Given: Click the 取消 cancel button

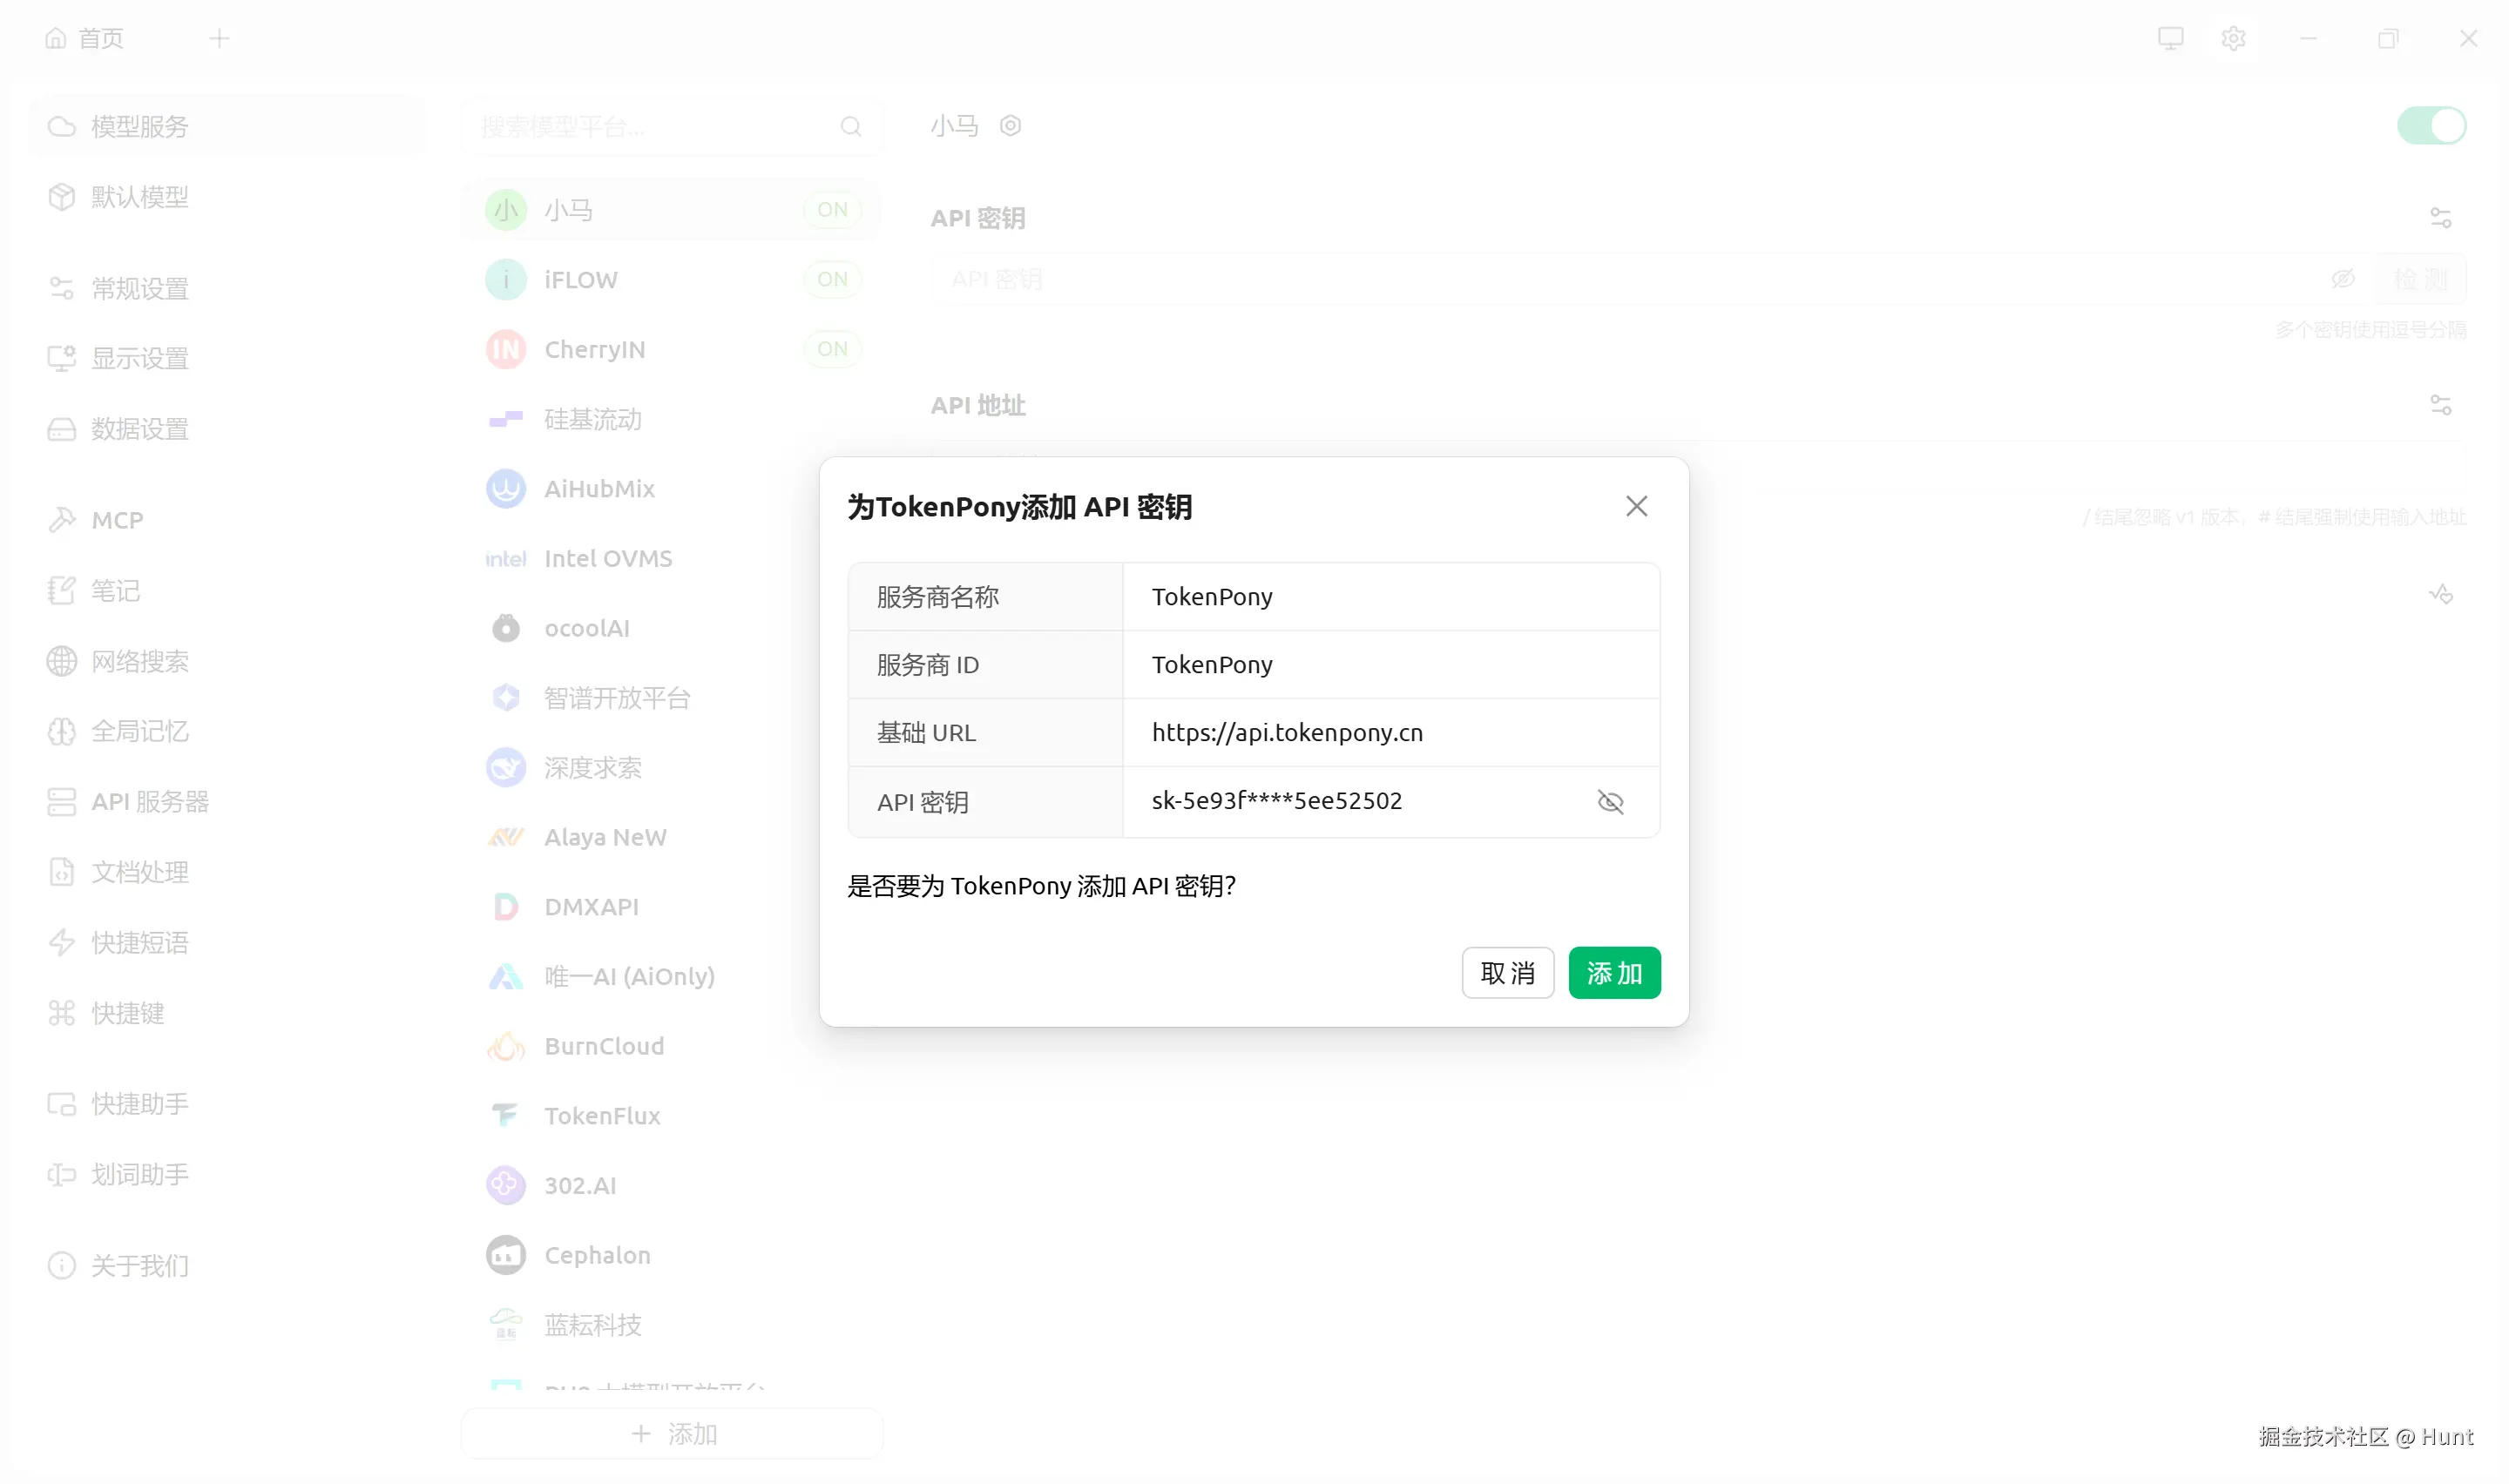Looking at the screenshot, I should tap(1506, 972).
